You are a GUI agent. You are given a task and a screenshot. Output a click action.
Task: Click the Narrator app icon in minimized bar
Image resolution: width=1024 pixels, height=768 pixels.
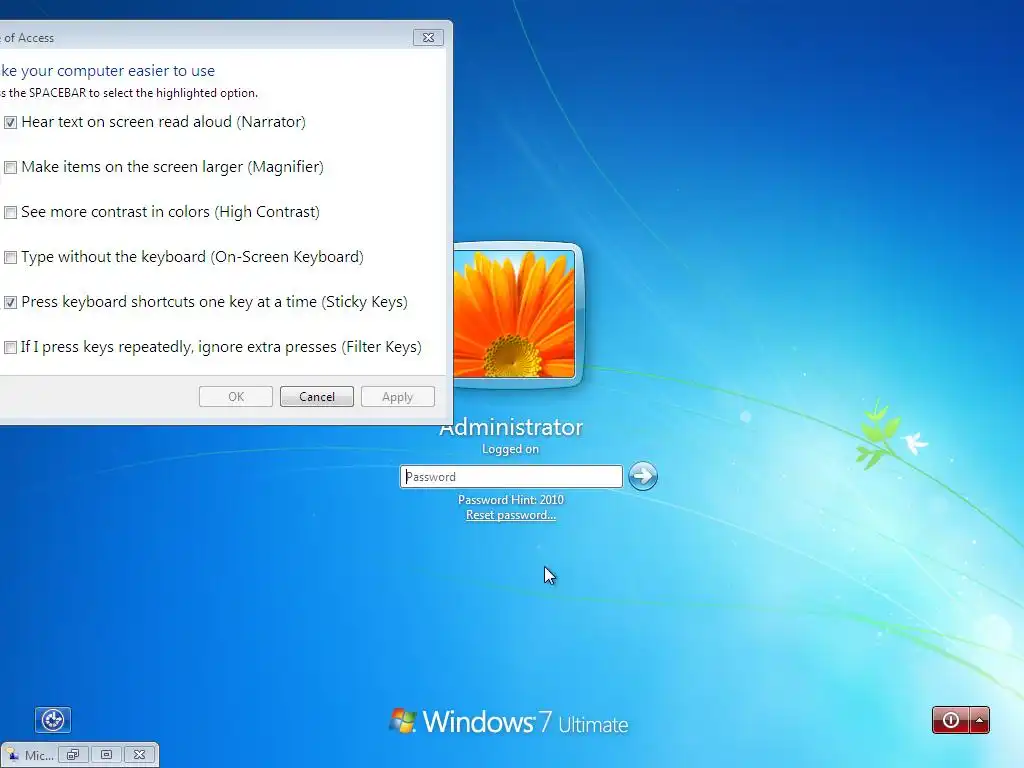tap(13, 755)
